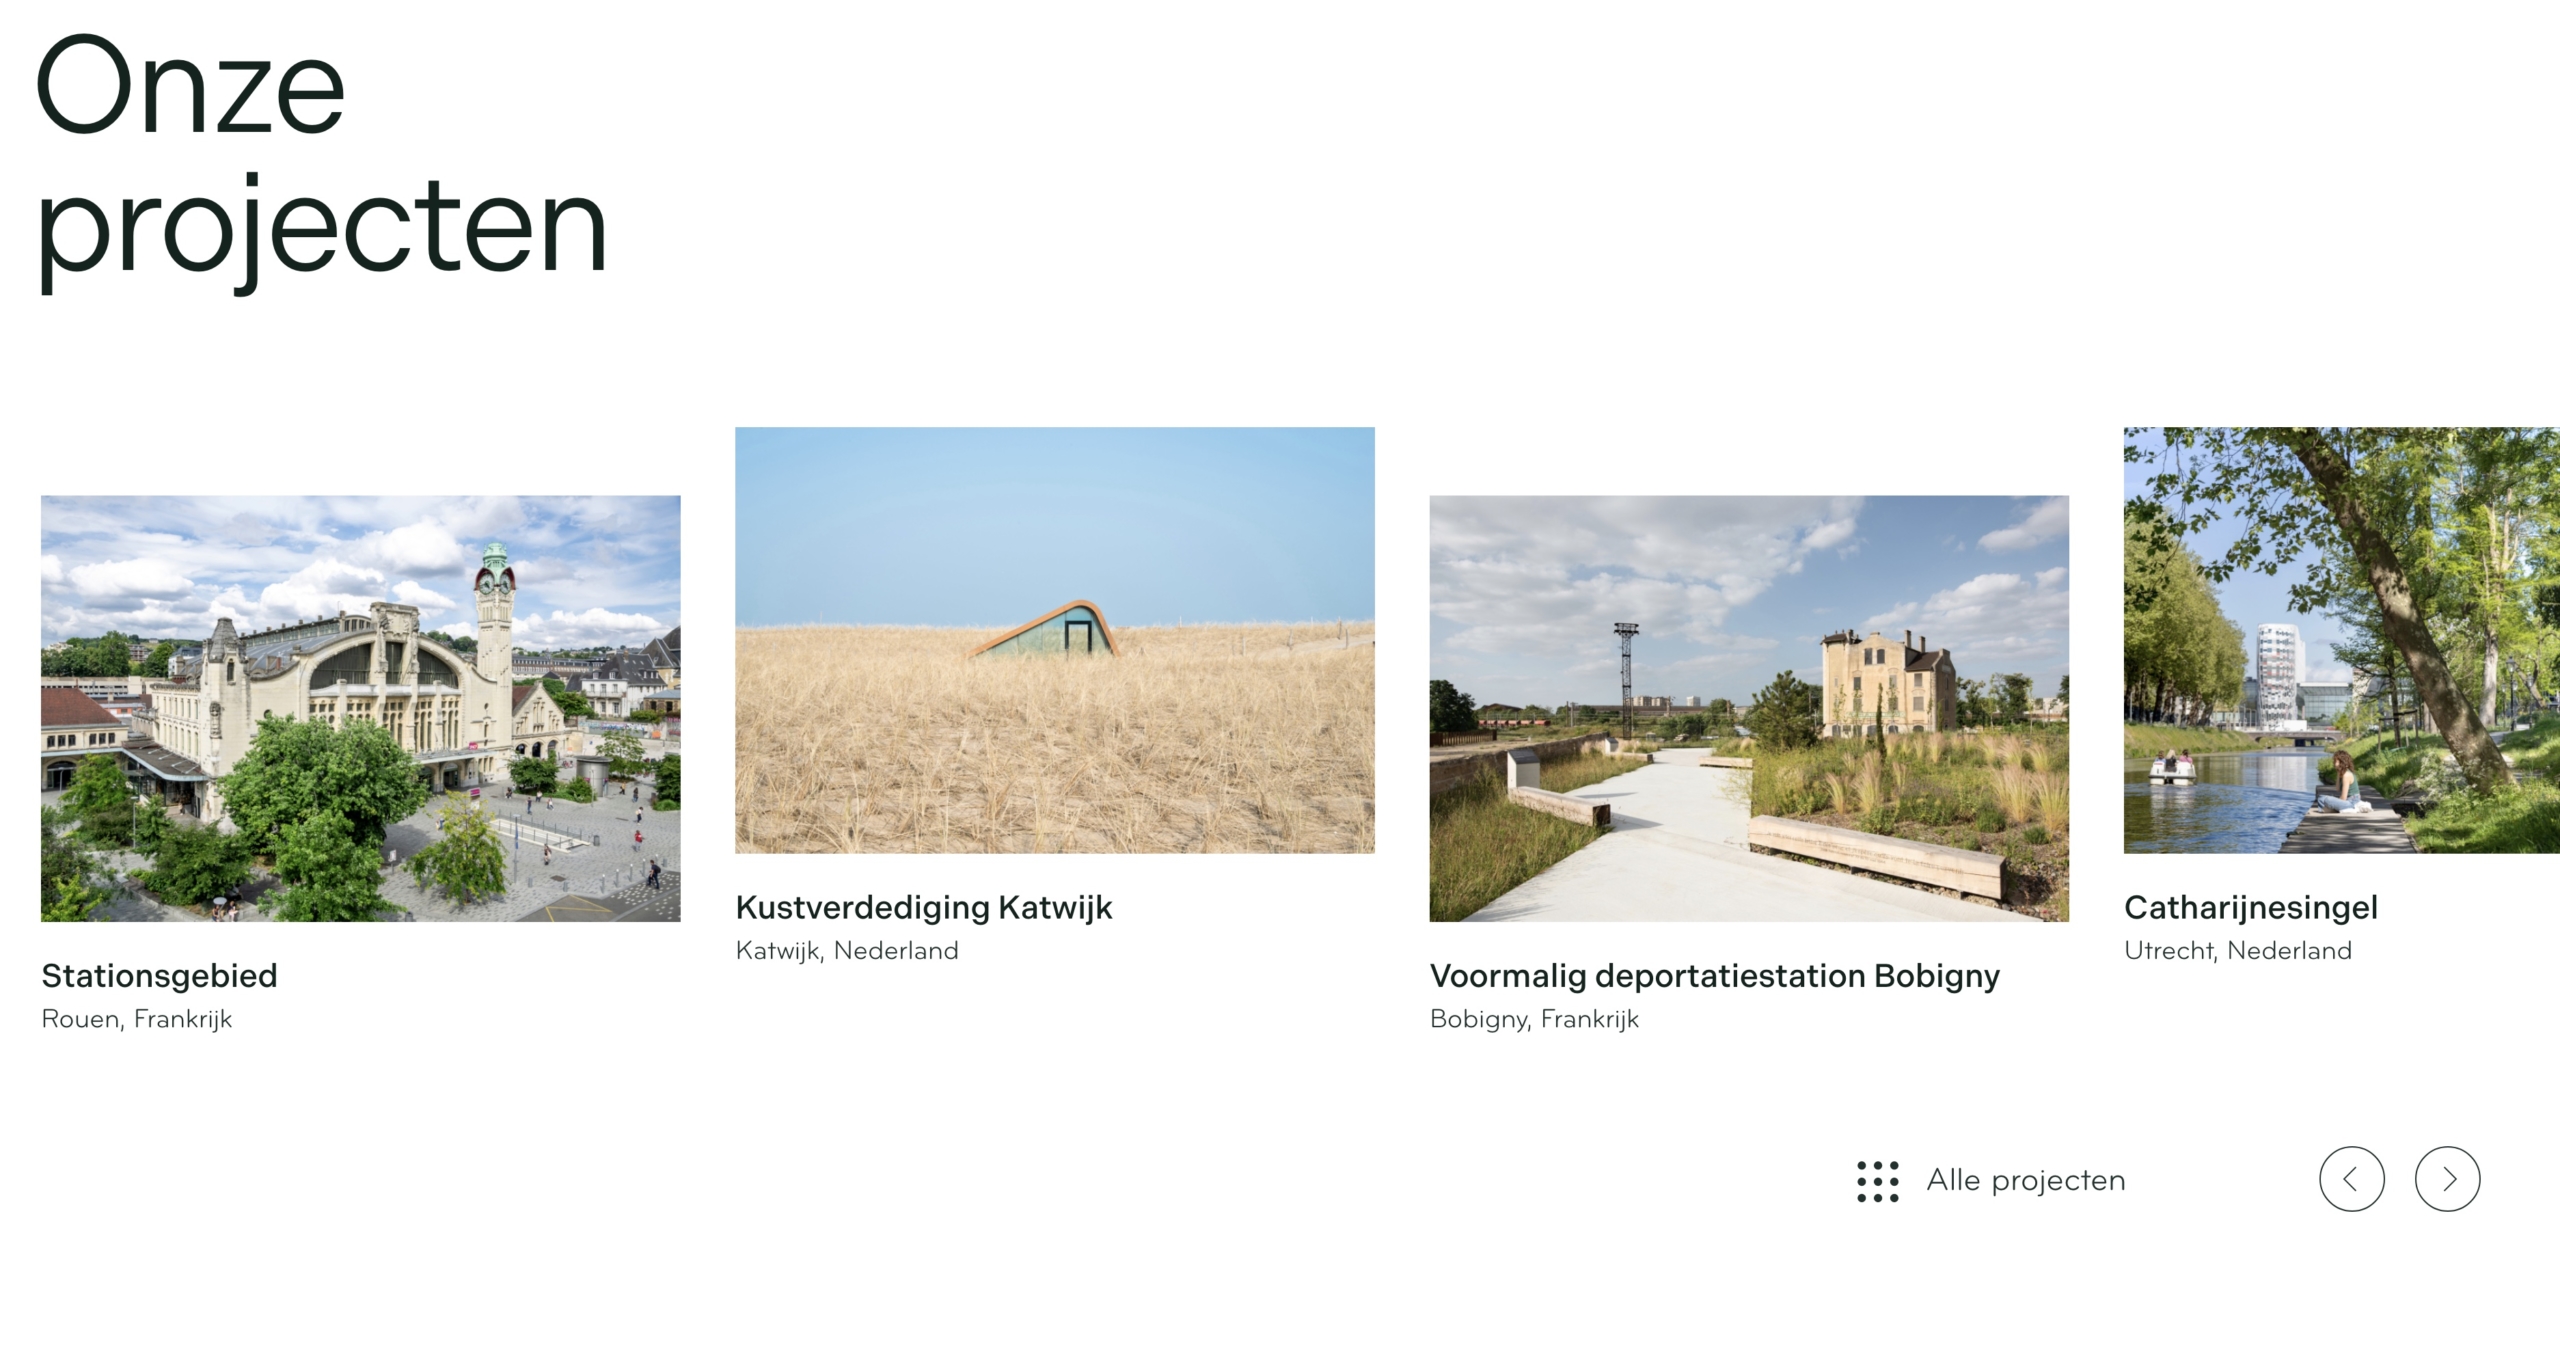Image resolution: width=2560 pixels, height=1356 pixels.
Task: Open the Stationsgebied Rouen station photo
Action: pyautogui.click(x=360, y=708)
